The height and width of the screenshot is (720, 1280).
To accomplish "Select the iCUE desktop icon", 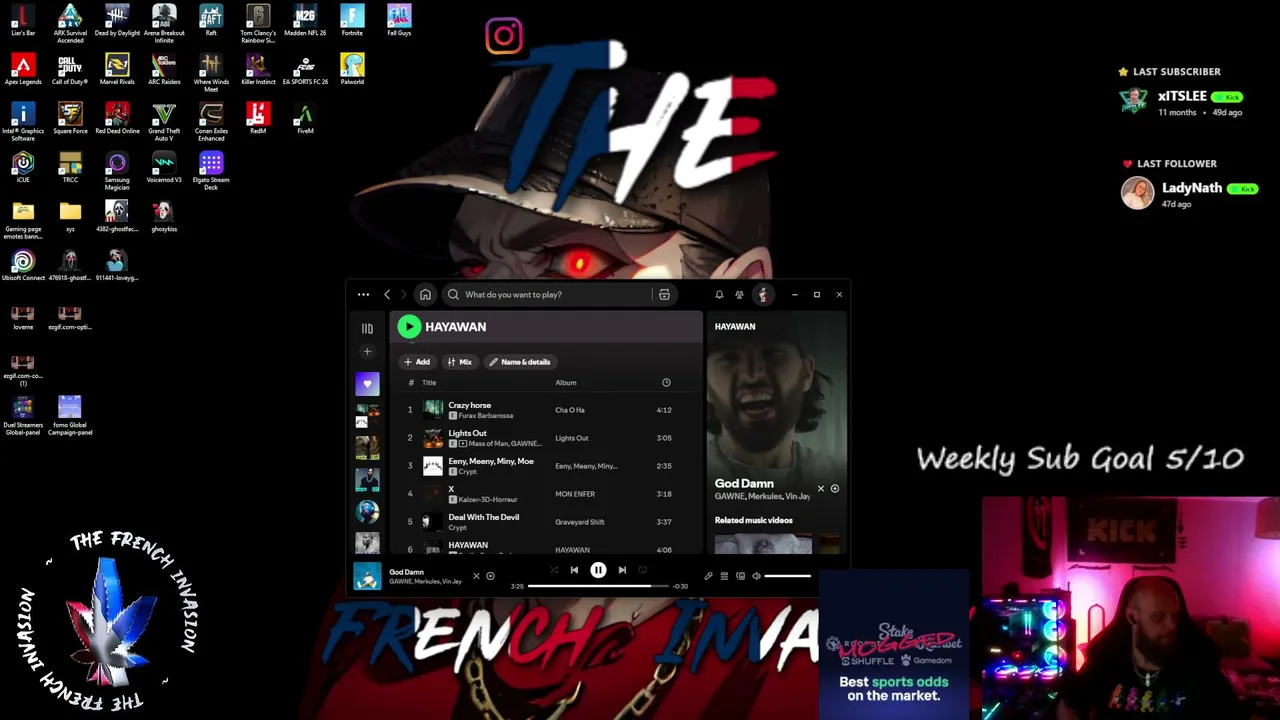I will (x=23, y=168).
